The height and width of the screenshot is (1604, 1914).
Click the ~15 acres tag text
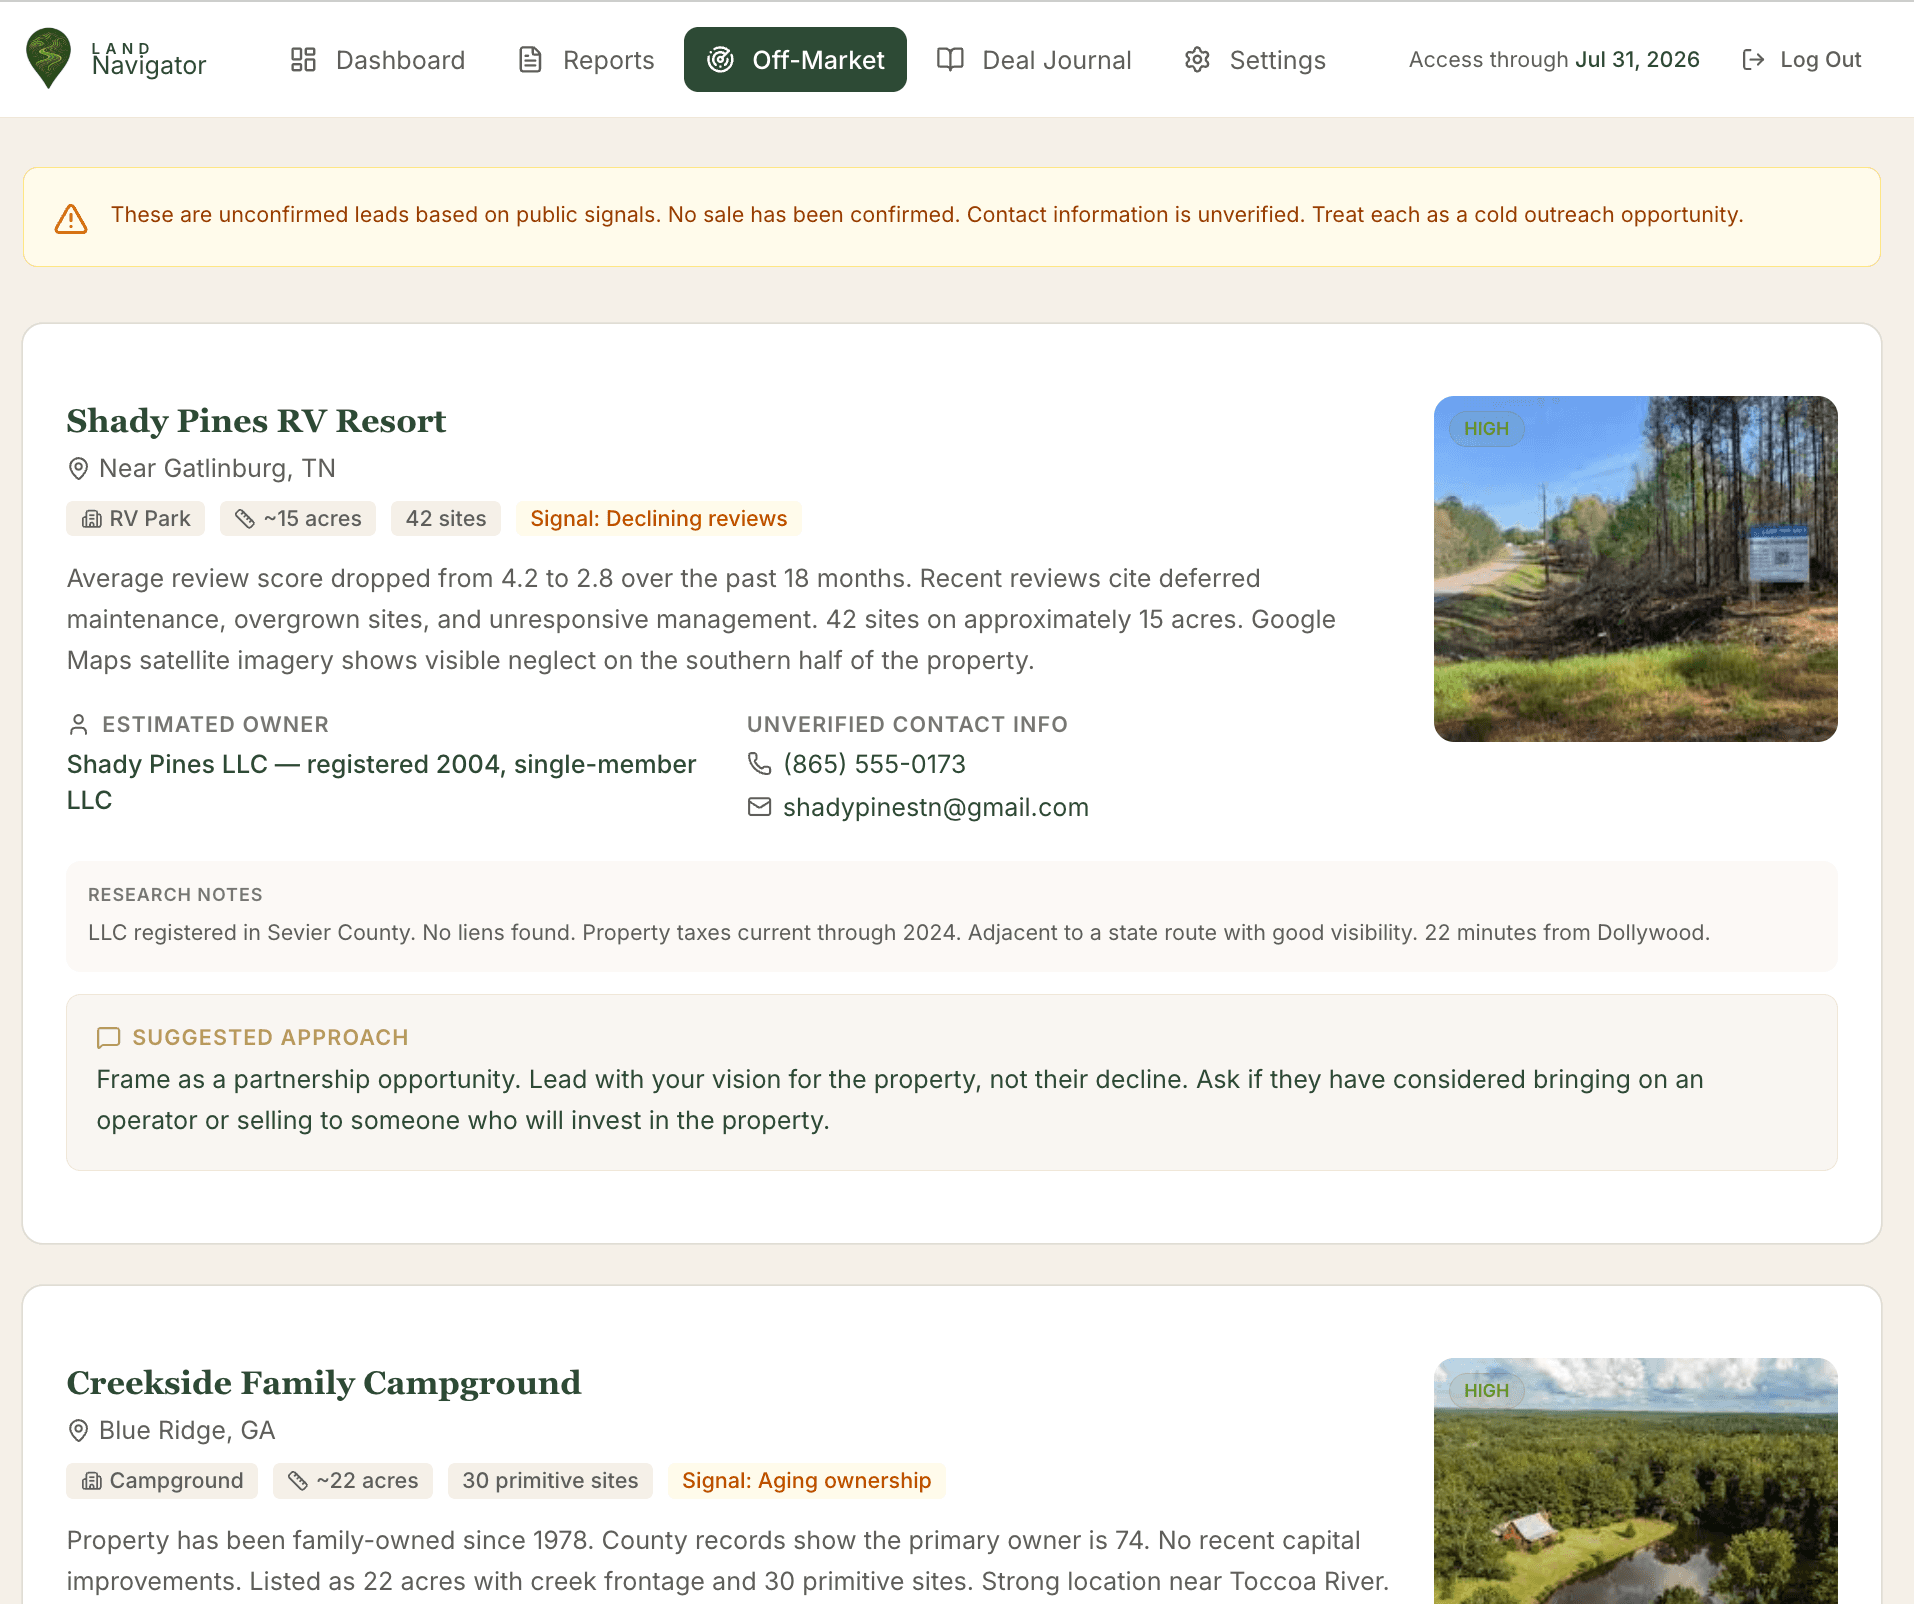click(313, 519)
